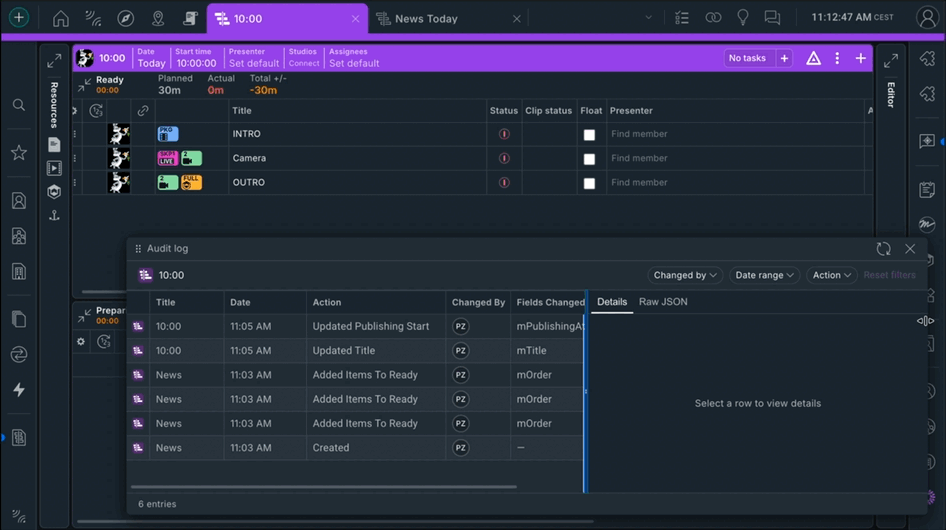Screen dimensions: 946x530
Task: Click the No tasks button
Action: [747, 59]
